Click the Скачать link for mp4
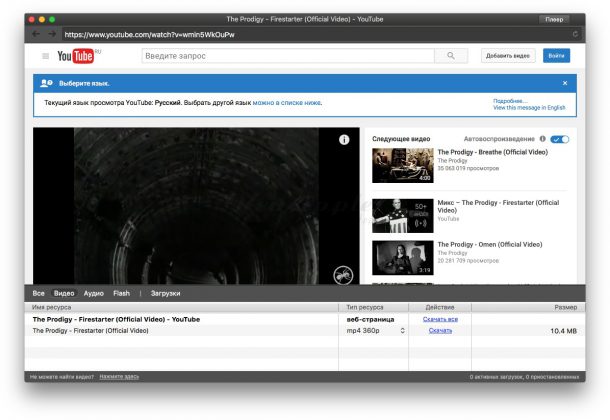 [x=440, y=330]
